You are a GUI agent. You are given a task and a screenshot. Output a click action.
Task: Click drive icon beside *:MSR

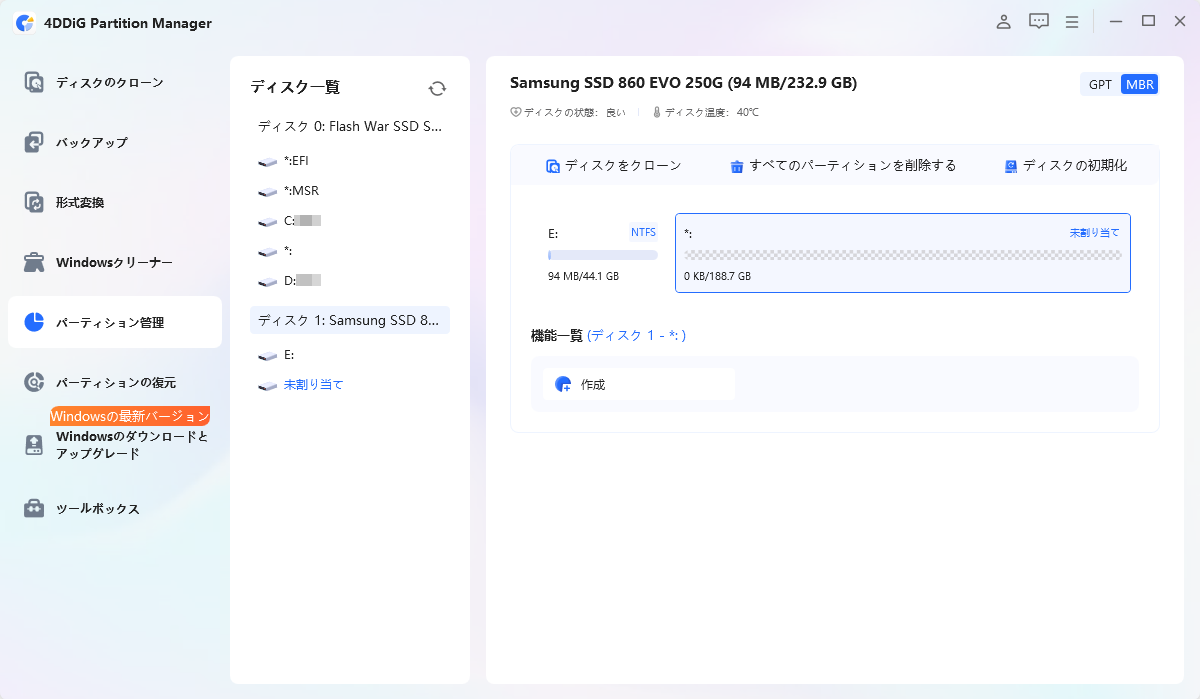(267, 191)
